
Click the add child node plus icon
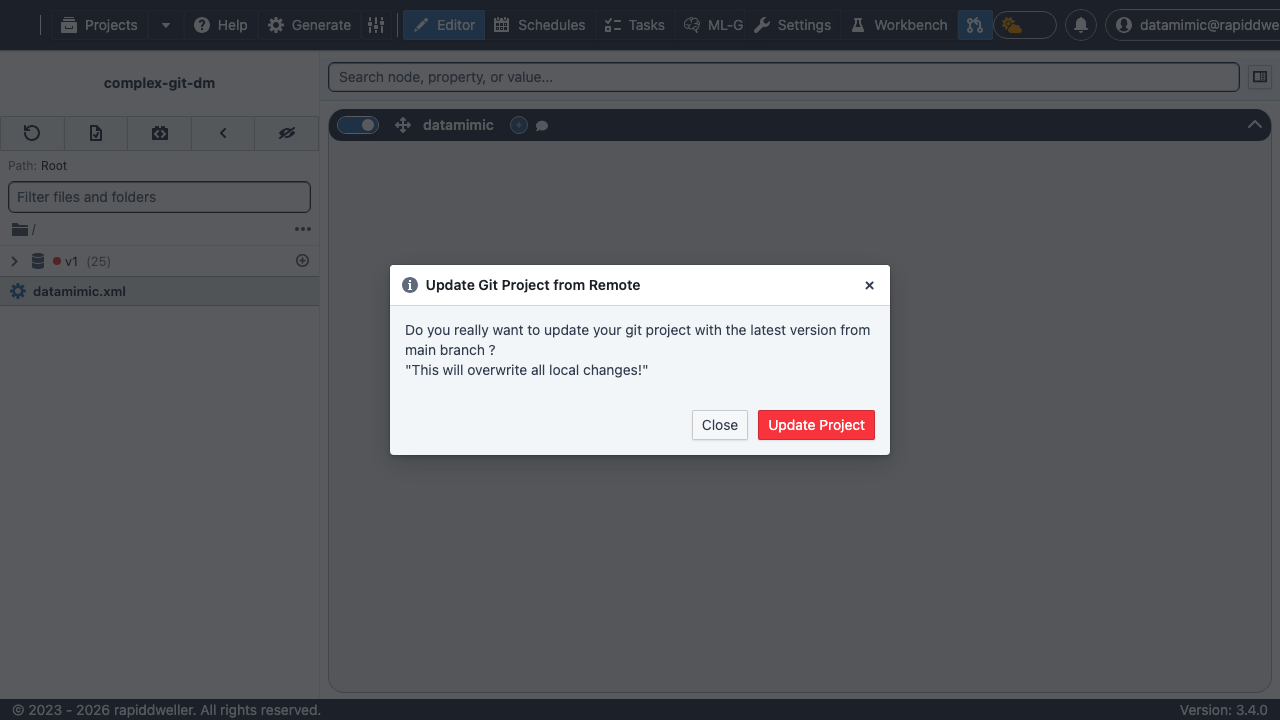(518, 125)
